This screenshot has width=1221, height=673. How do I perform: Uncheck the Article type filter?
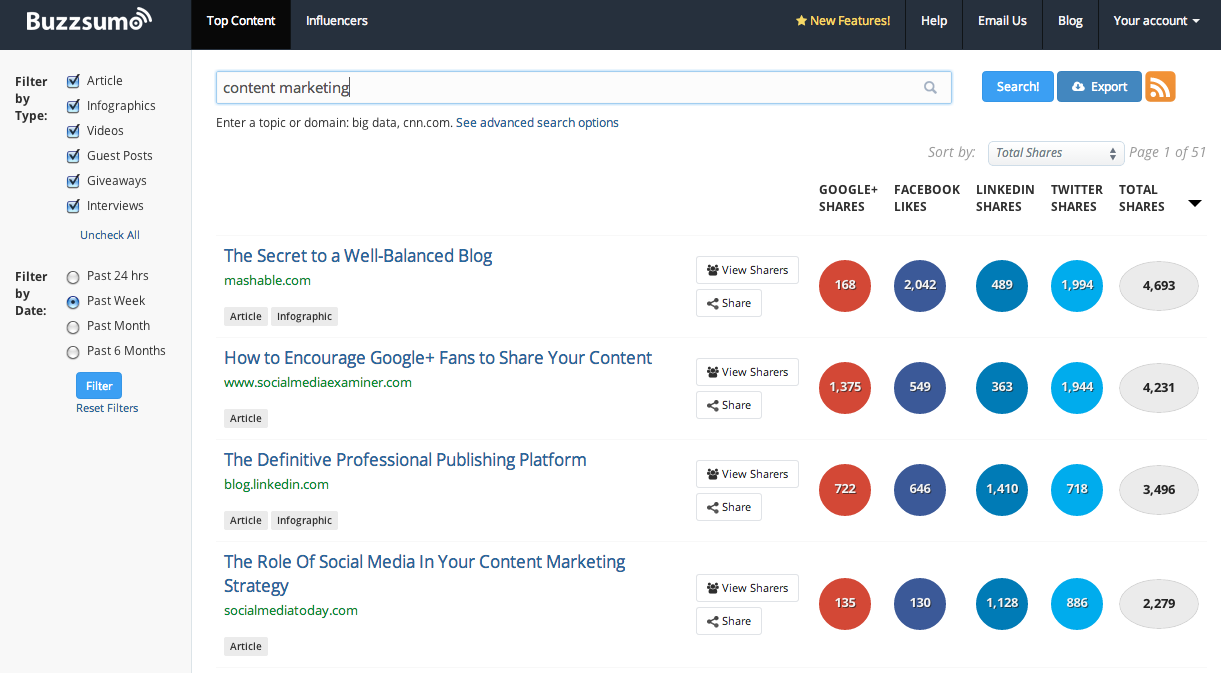[73, 81]
